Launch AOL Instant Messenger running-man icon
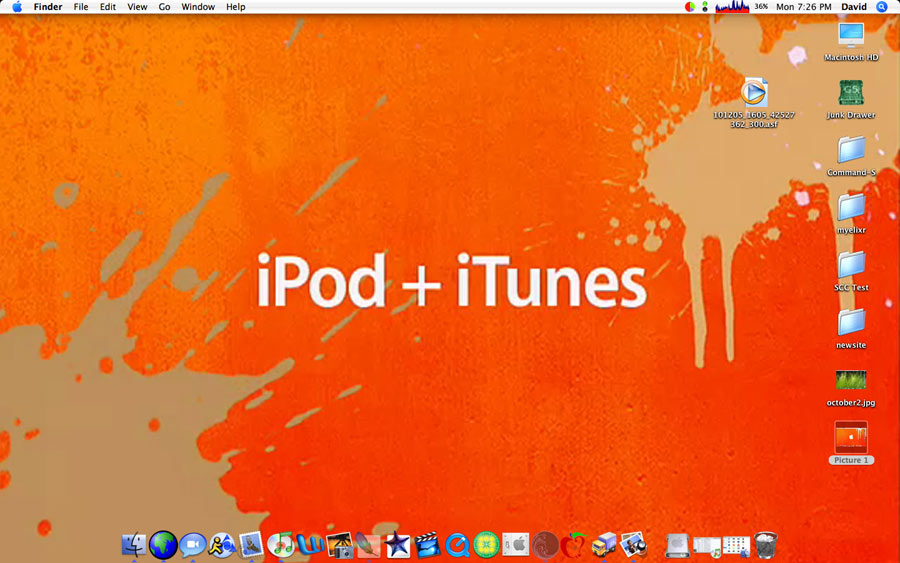 pyautogui.click(x=222, y=545)
